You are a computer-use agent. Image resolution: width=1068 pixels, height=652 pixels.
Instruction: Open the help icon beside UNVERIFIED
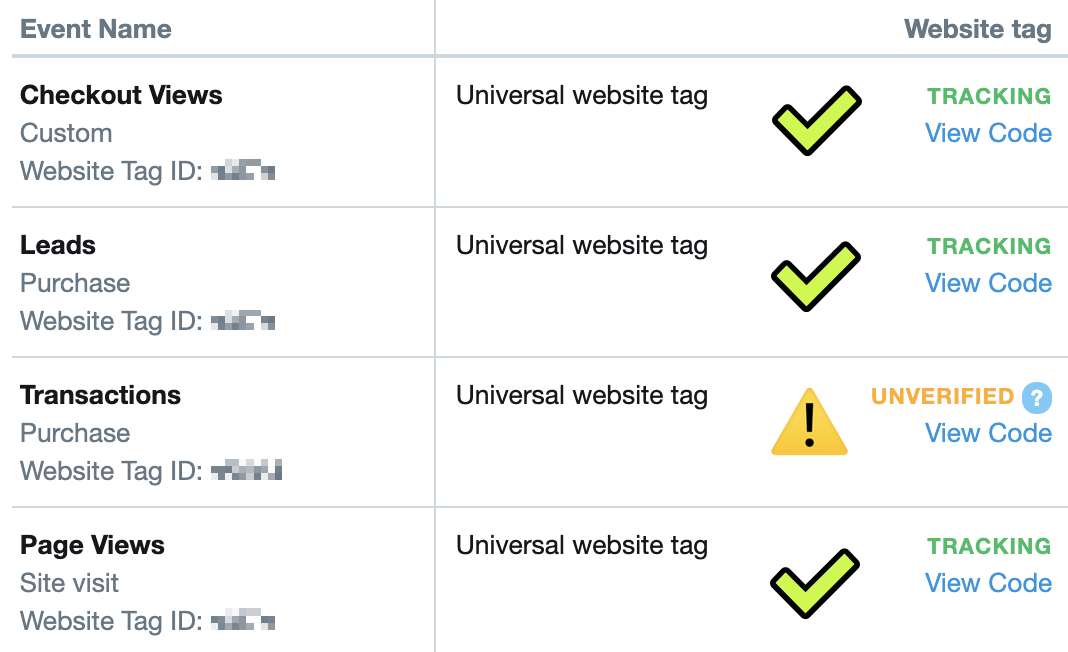click(x=1037, y=397)
